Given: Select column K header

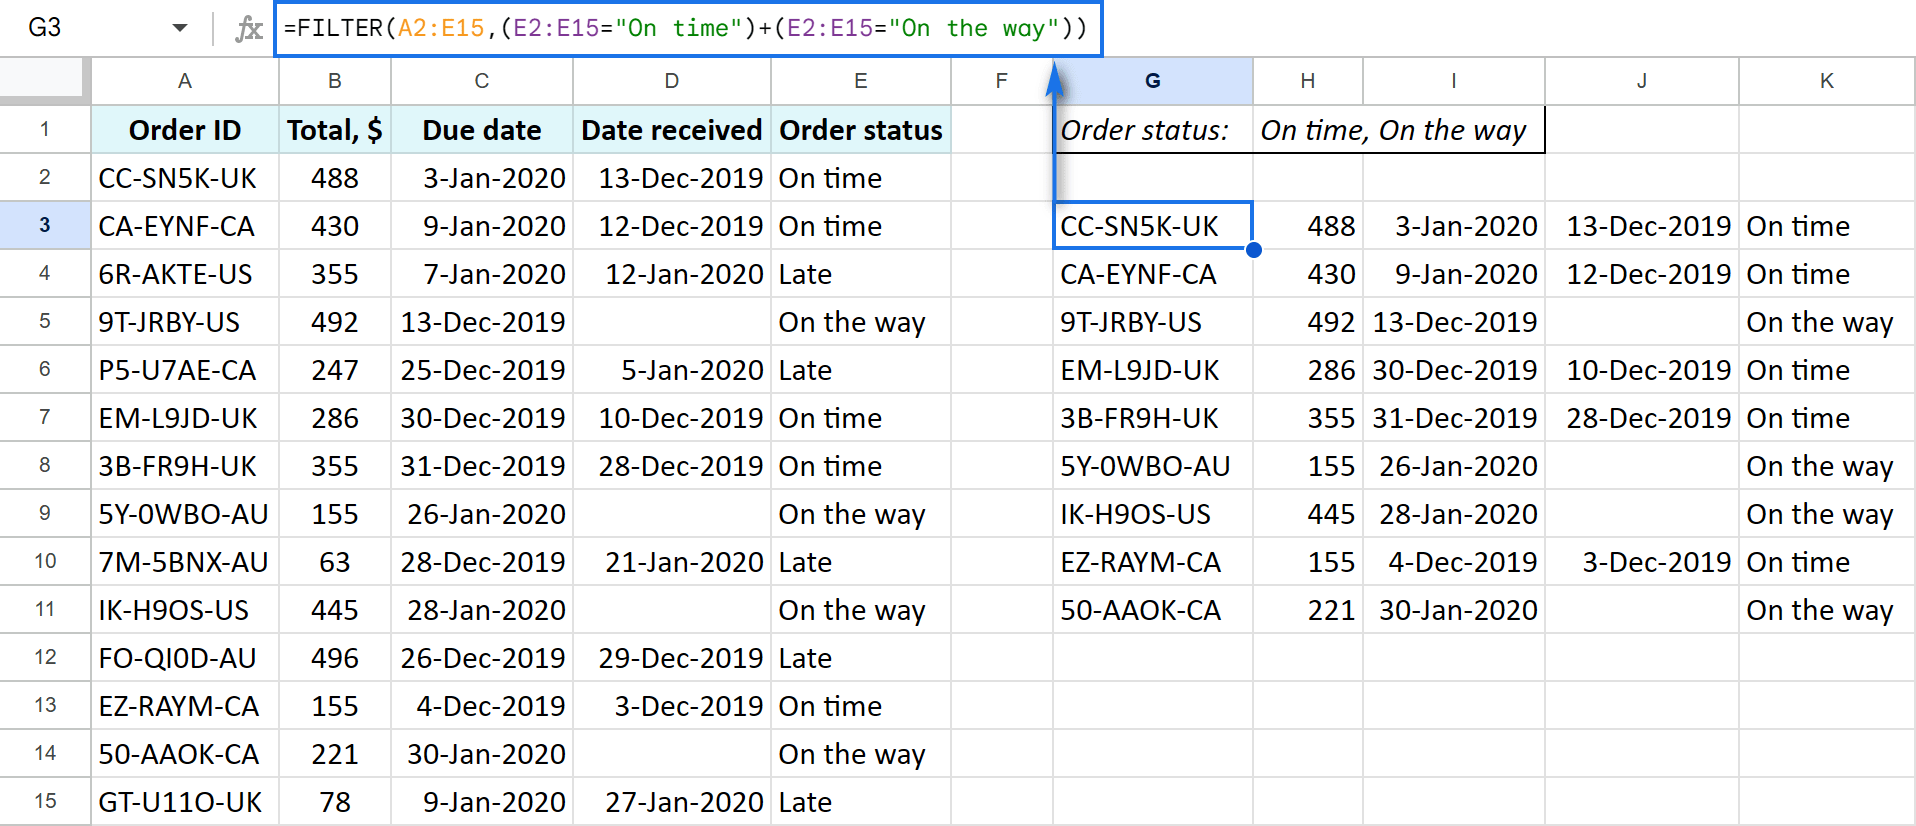Looking at the screenshot, I should coord(1826,81).
